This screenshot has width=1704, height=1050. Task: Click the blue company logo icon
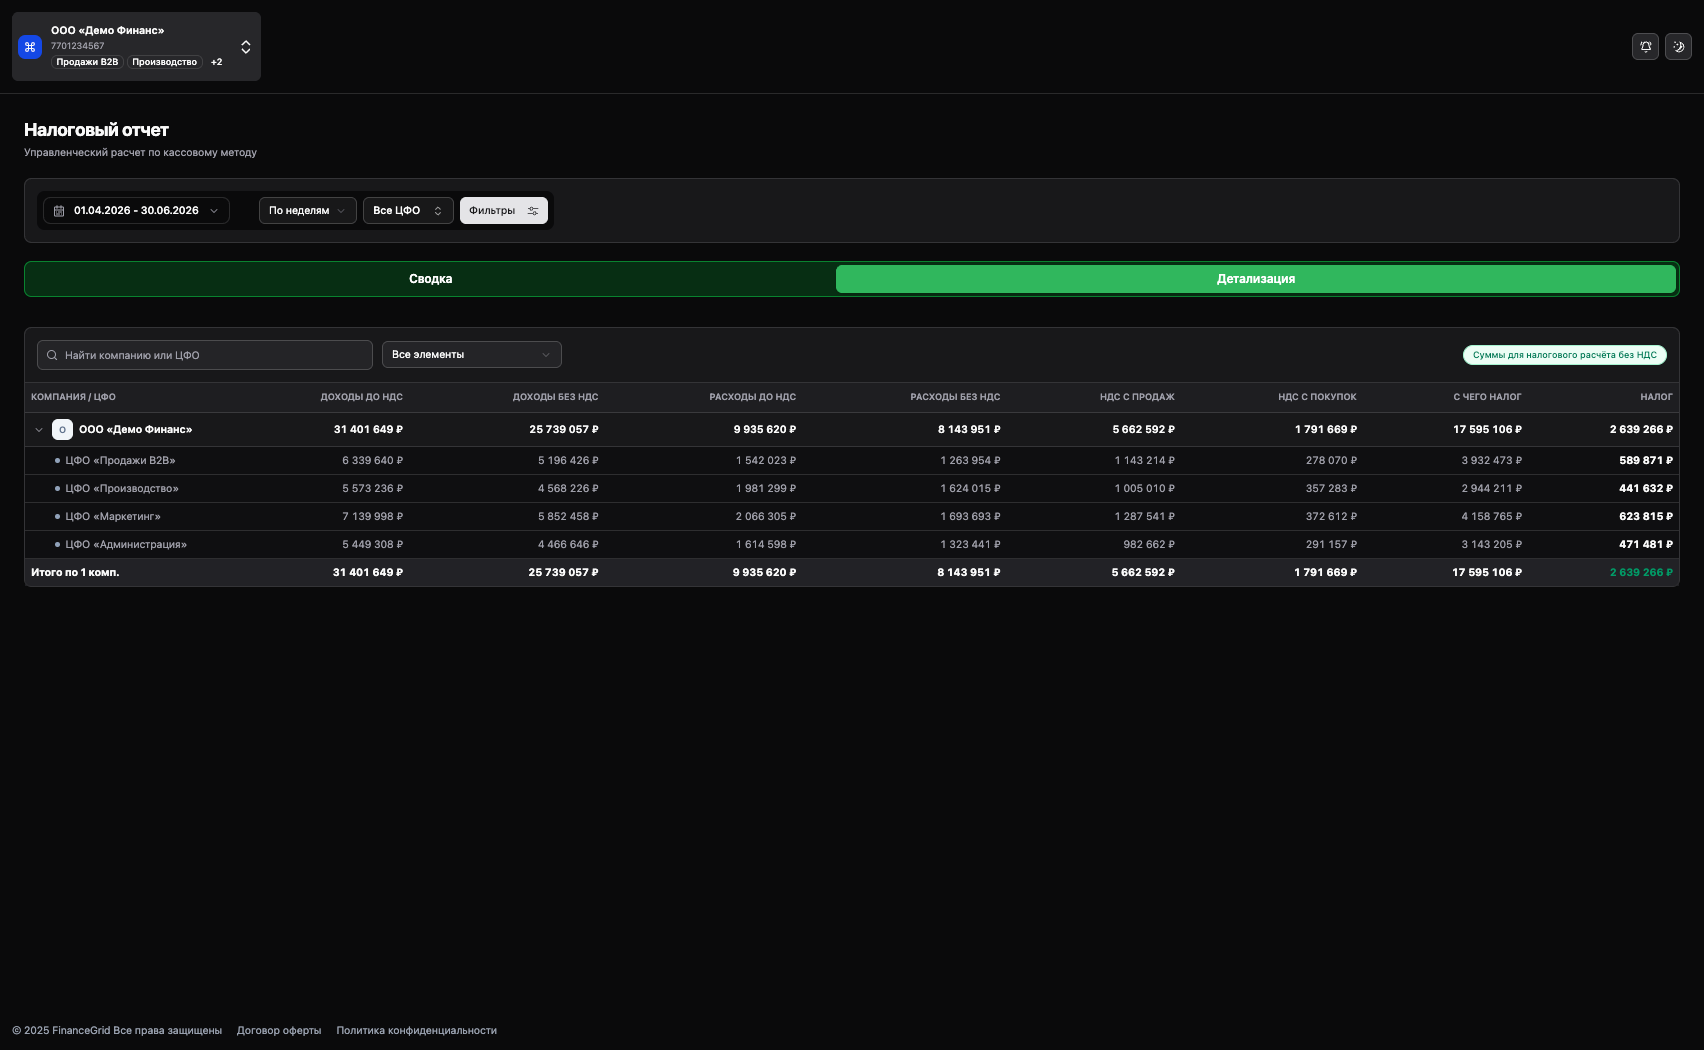click(x=30, y=47)
